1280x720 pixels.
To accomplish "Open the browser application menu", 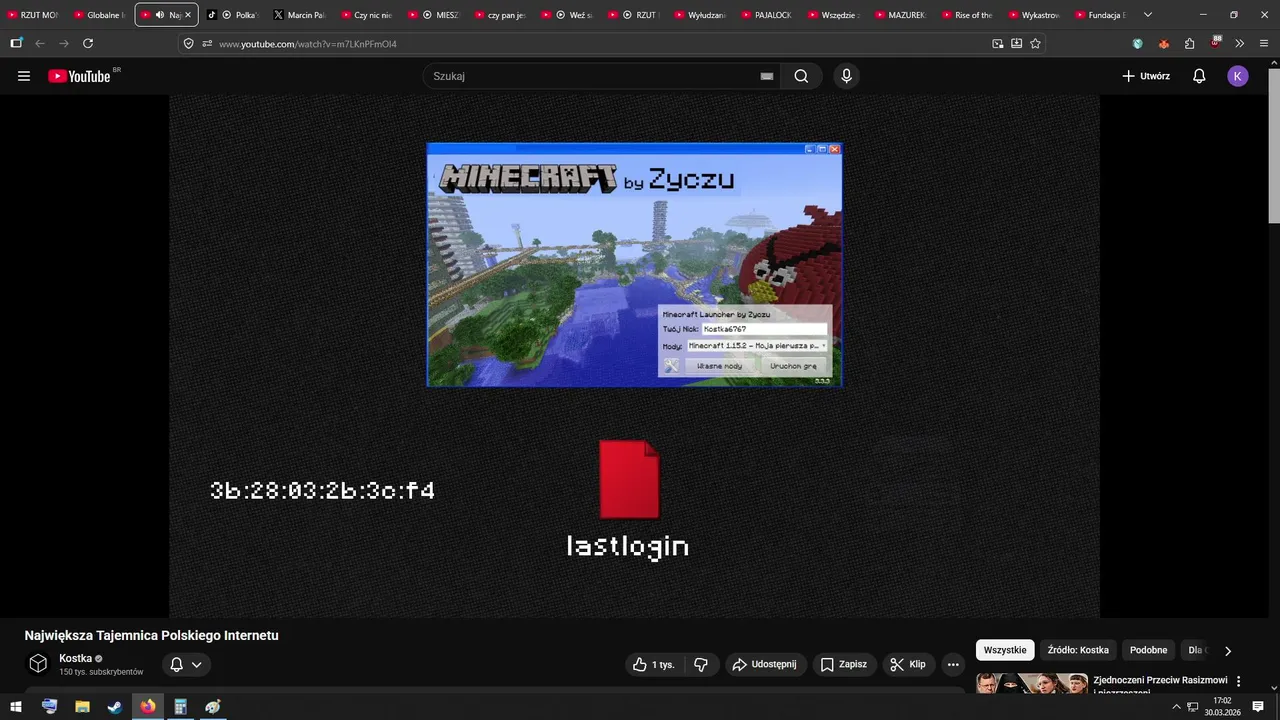I will tap(1263, 44).
